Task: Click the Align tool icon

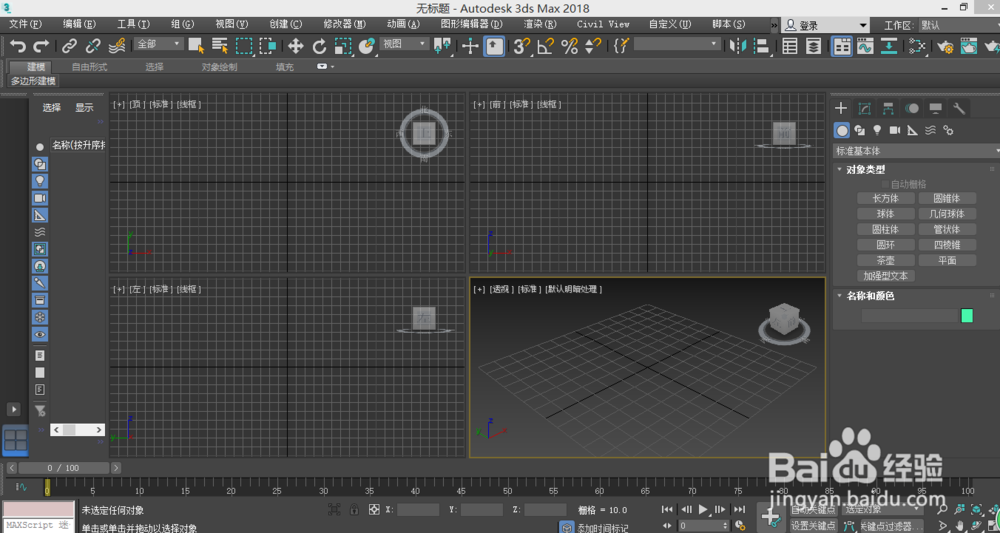Action: [x=761, y=46]
